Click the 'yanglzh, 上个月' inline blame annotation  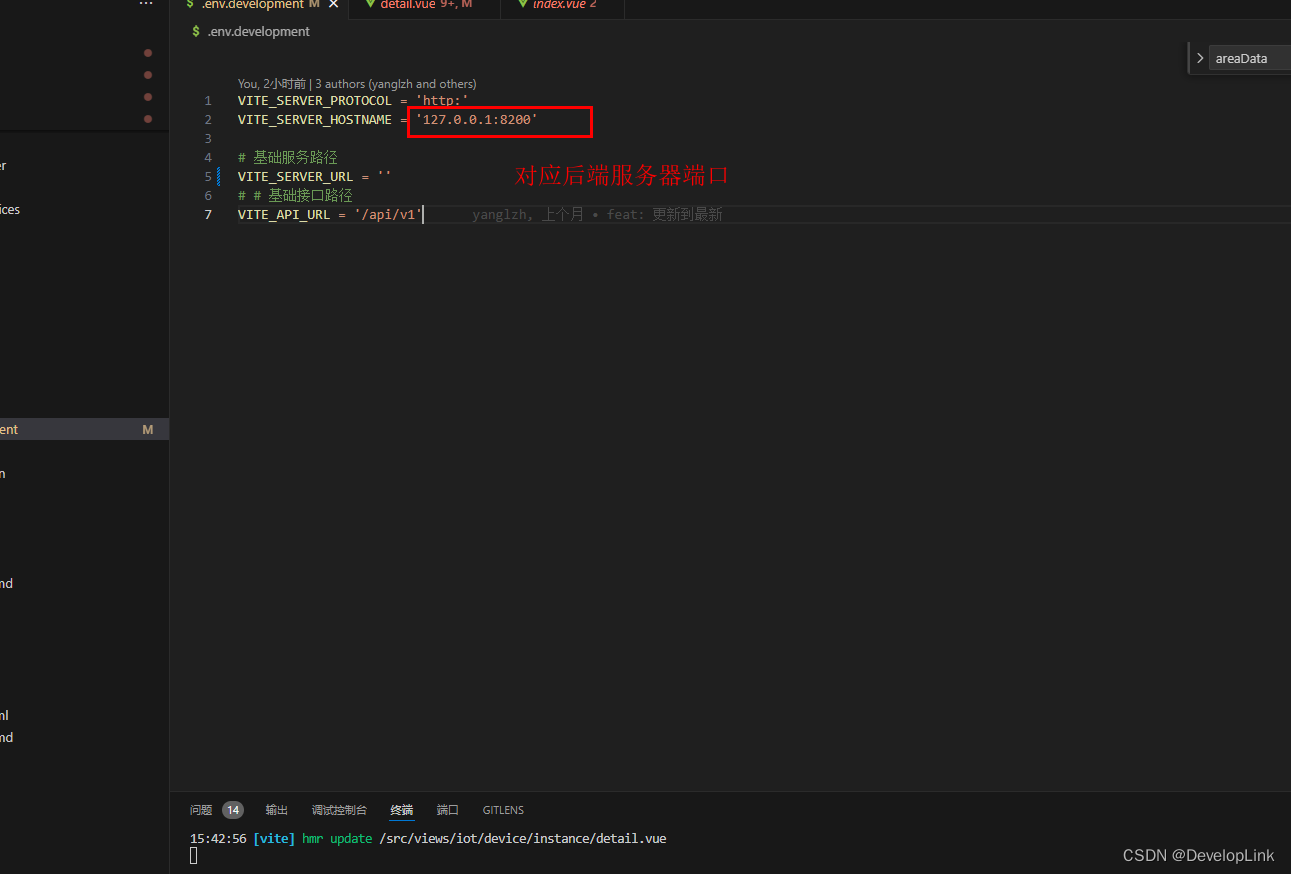coord(527,215)
